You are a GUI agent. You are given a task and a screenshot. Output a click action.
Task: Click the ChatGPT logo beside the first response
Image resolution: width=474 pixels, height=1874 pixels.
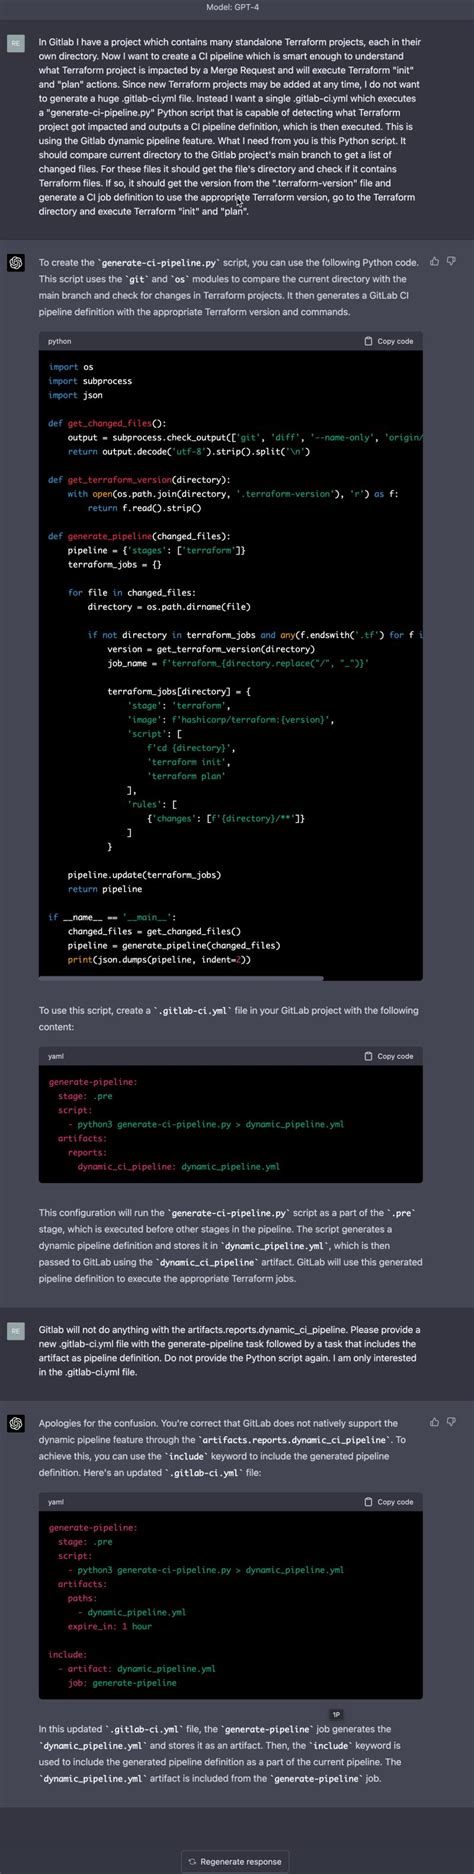[16, 263]
